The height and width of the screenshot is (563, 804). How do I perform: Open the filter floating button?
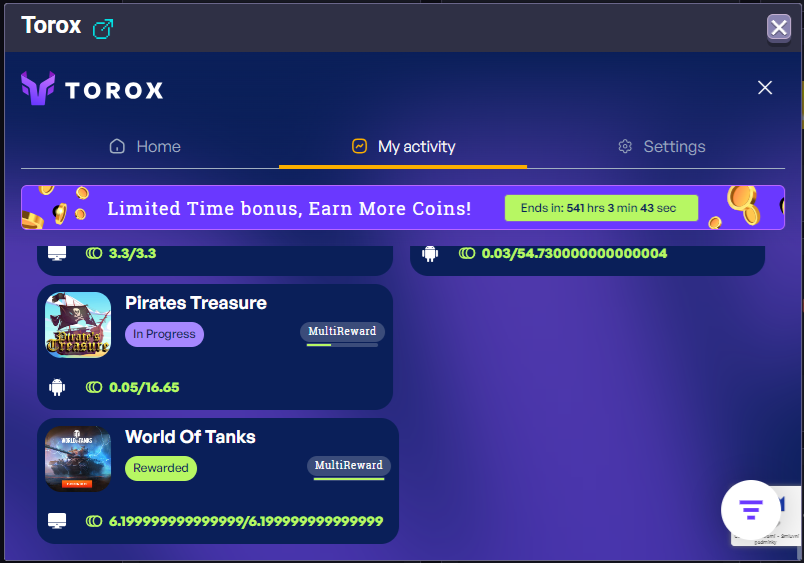click(750, 510)
